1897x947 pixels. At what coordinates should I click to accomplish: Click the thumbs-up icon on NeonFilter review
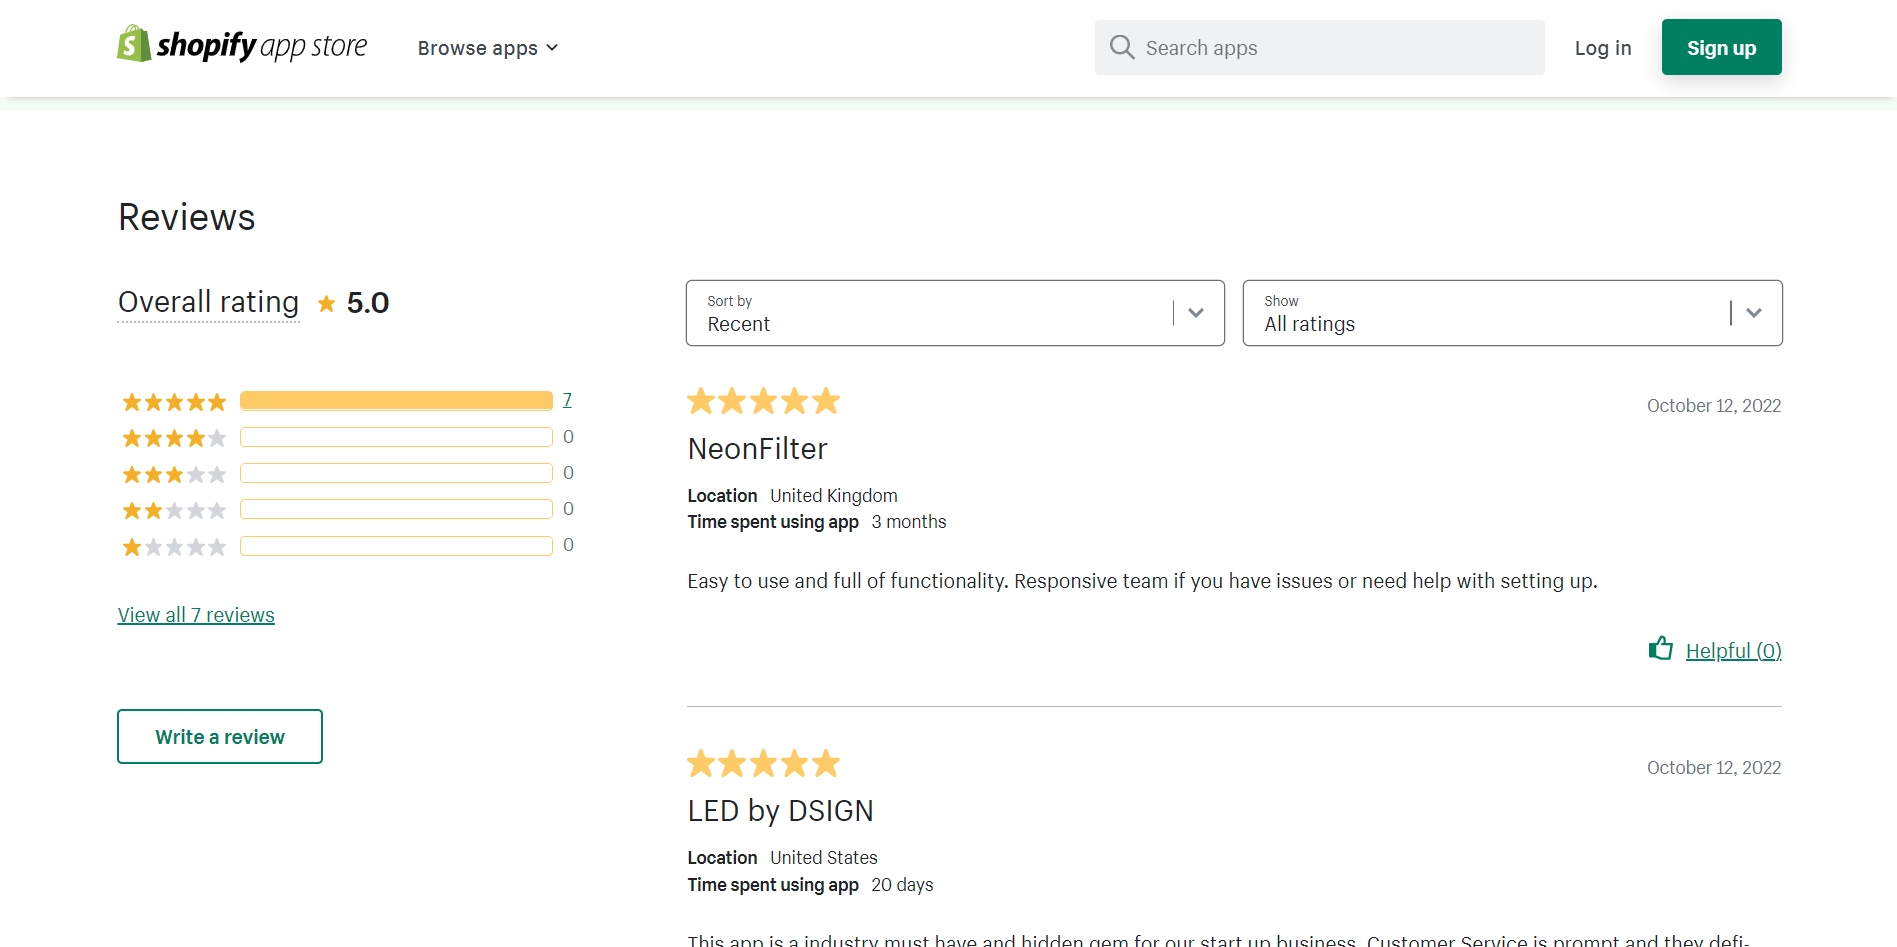click(1660, 649)
